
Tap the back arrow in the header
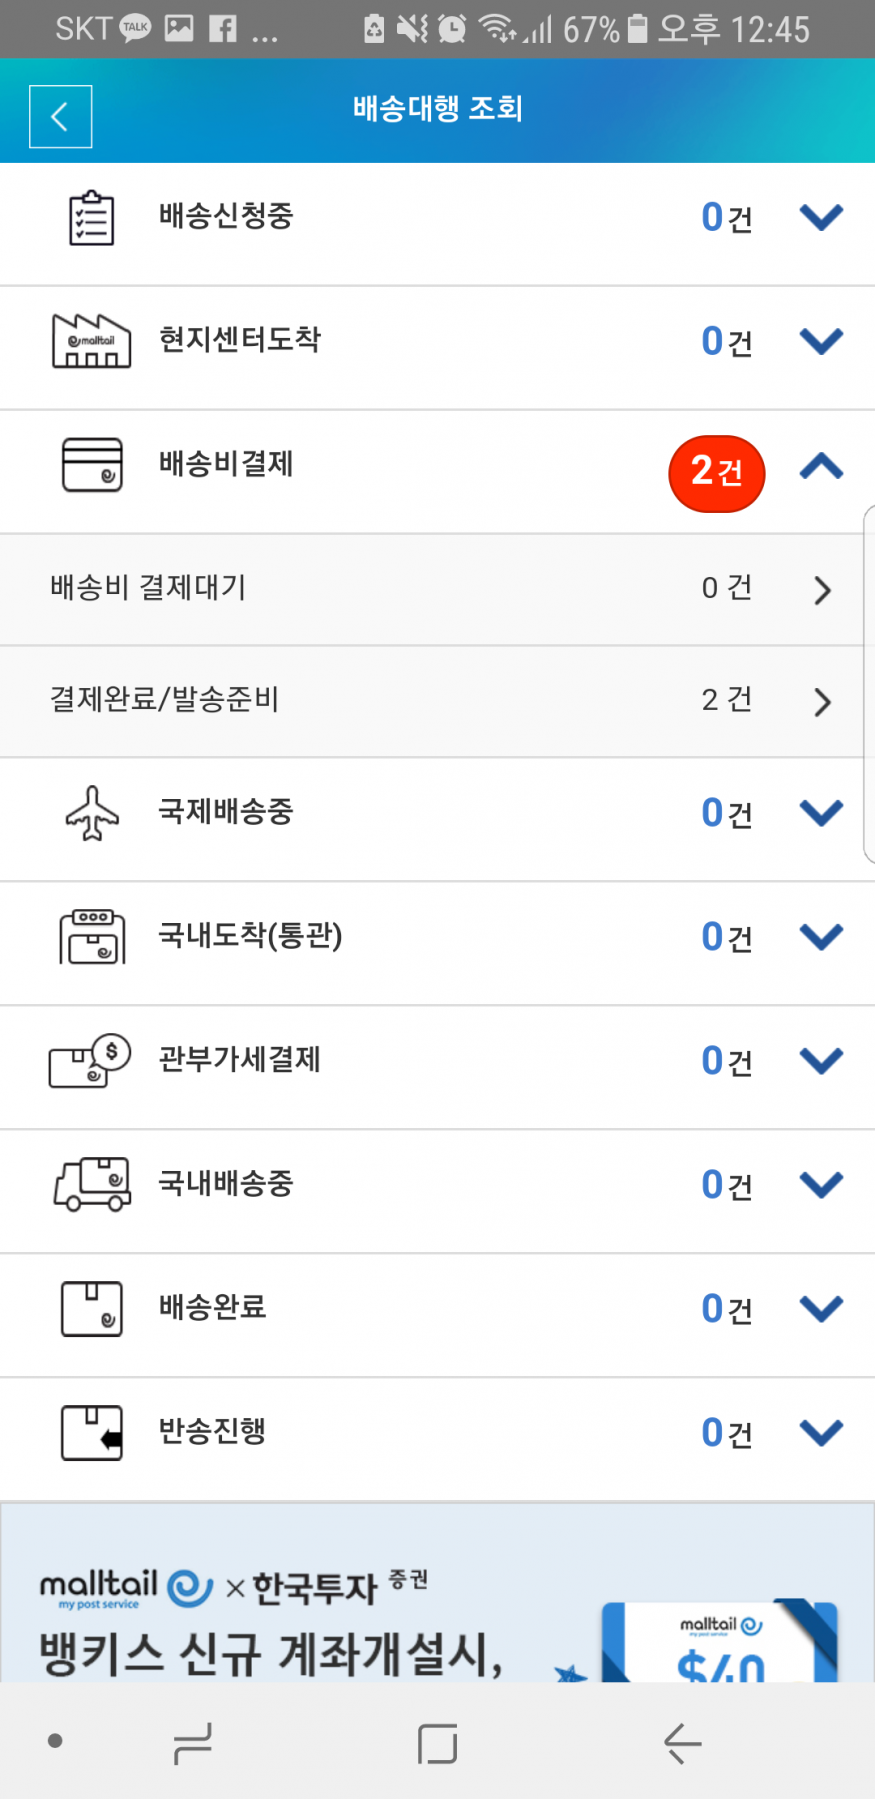(60, 117)
